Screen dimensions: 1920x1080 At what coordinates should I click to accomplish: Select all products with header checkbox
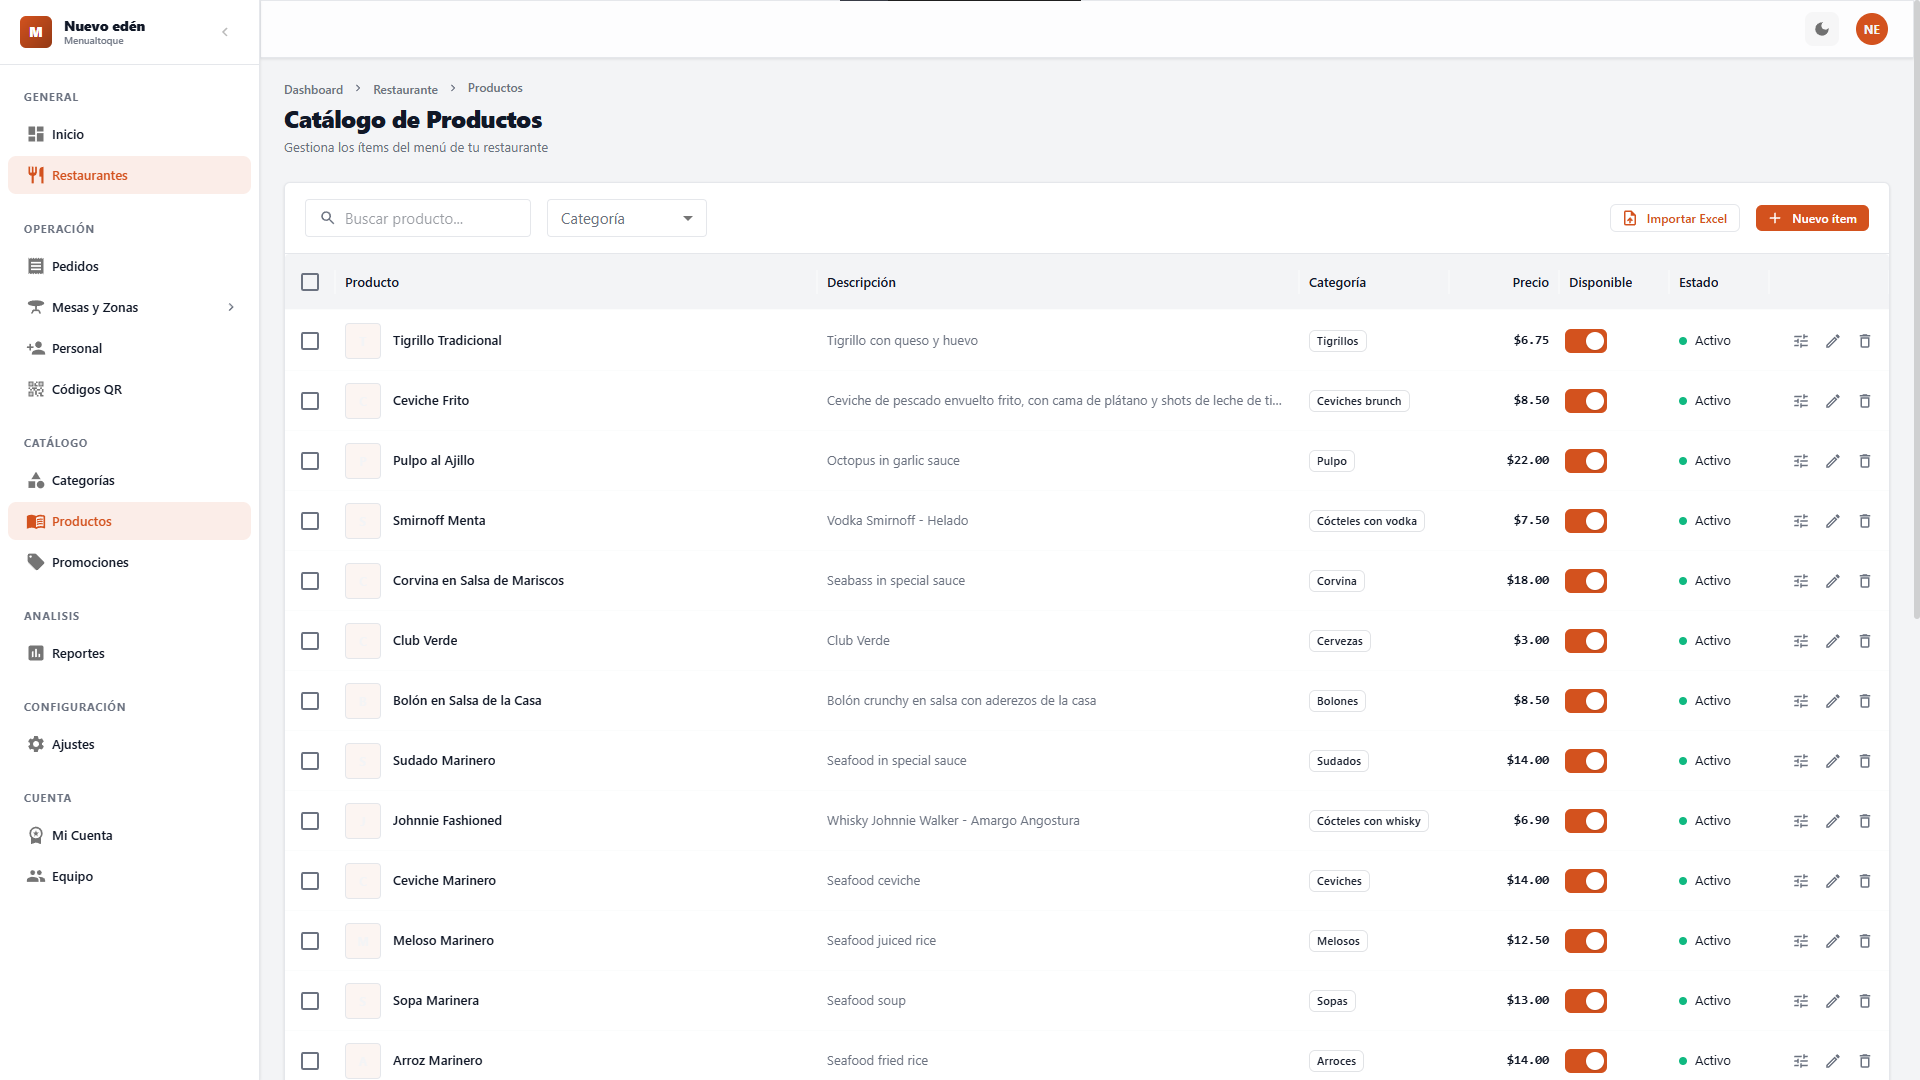point(310,282)
